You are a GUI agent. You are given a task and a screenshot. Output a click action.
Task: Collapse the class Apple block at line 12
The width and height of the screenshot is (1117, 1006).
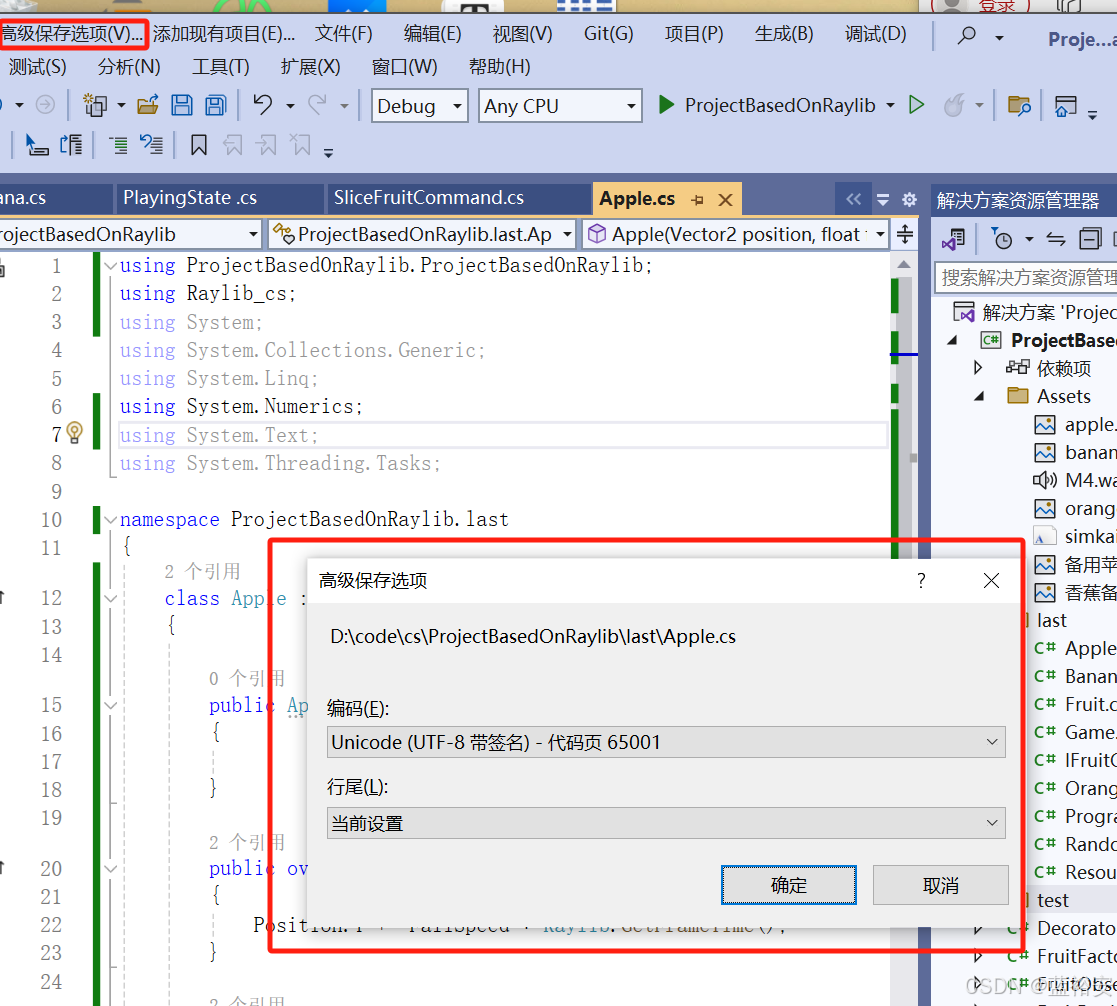coord(110,598)
